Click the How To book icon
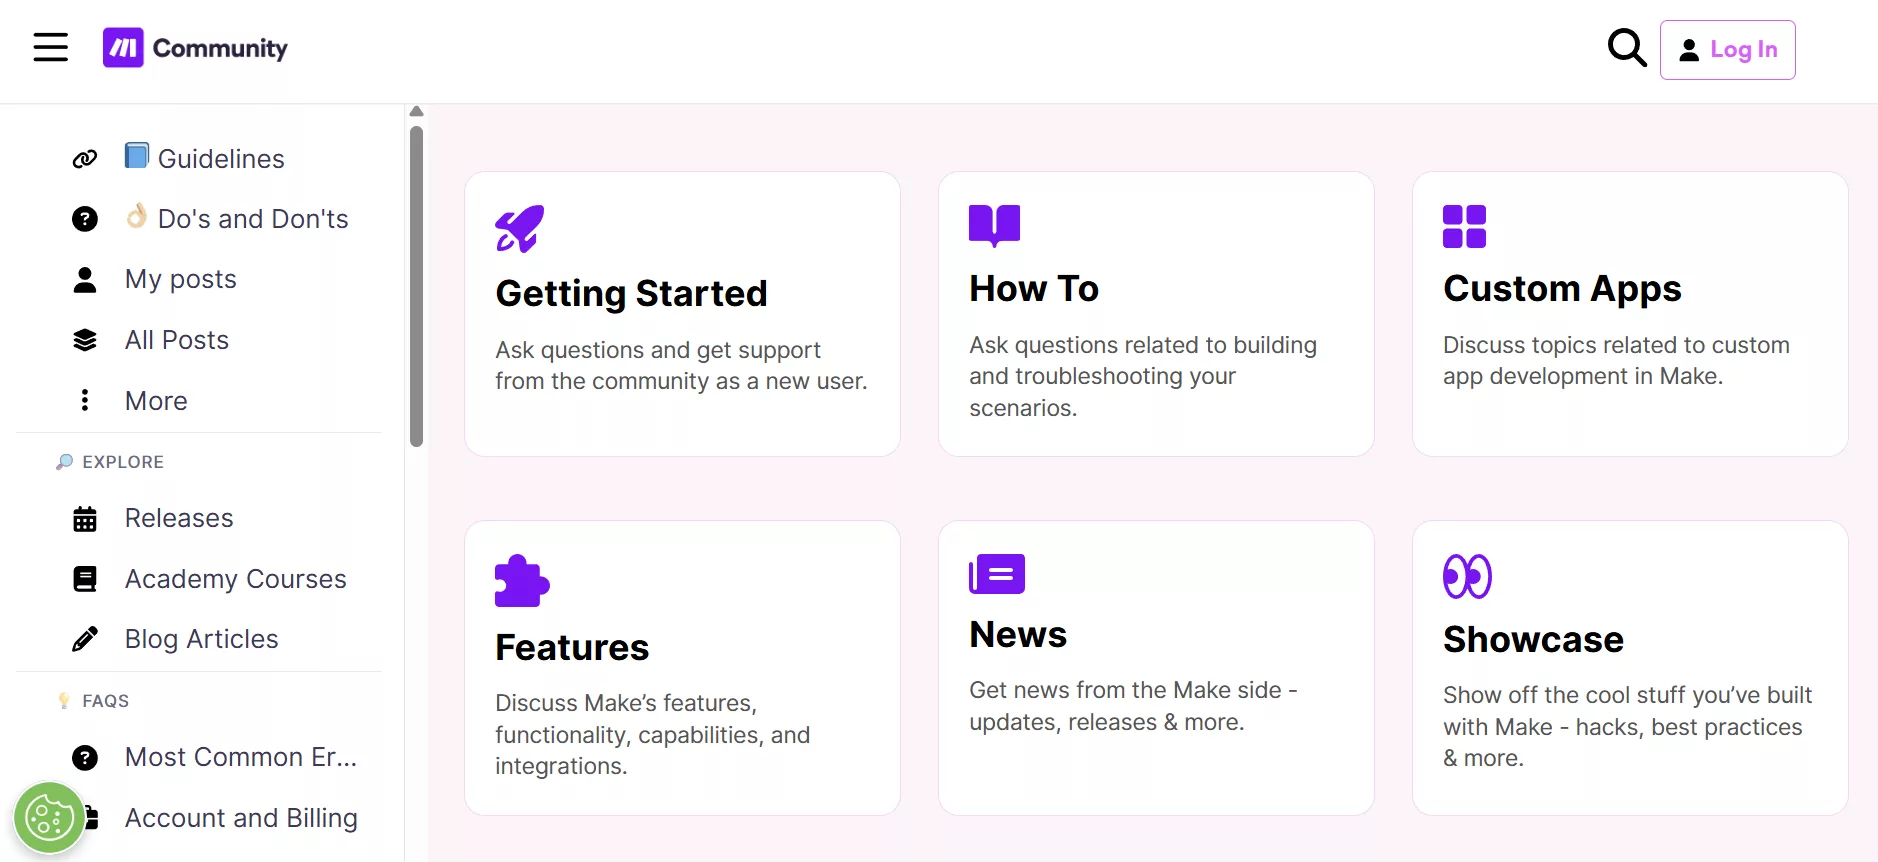Viewport: 1878px width, 862px height. [x=994, y=225]
